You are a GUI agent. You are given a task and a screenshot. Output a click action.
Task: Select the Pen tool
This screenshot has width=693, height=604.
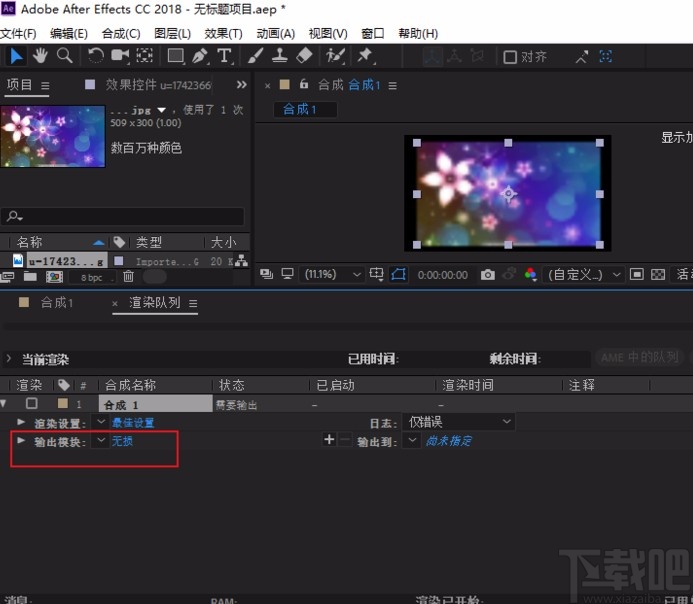(x=200, y=56)
